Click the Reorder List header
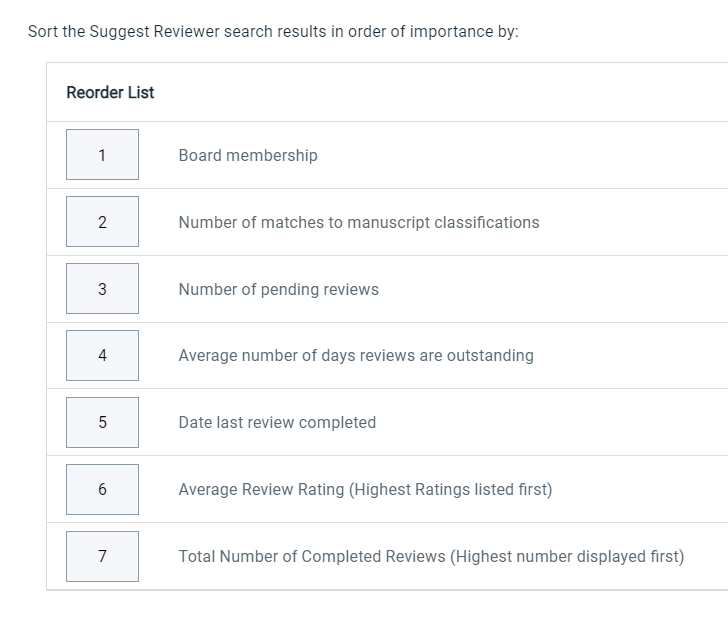This screenshot has width=728, height=623. 110,92
